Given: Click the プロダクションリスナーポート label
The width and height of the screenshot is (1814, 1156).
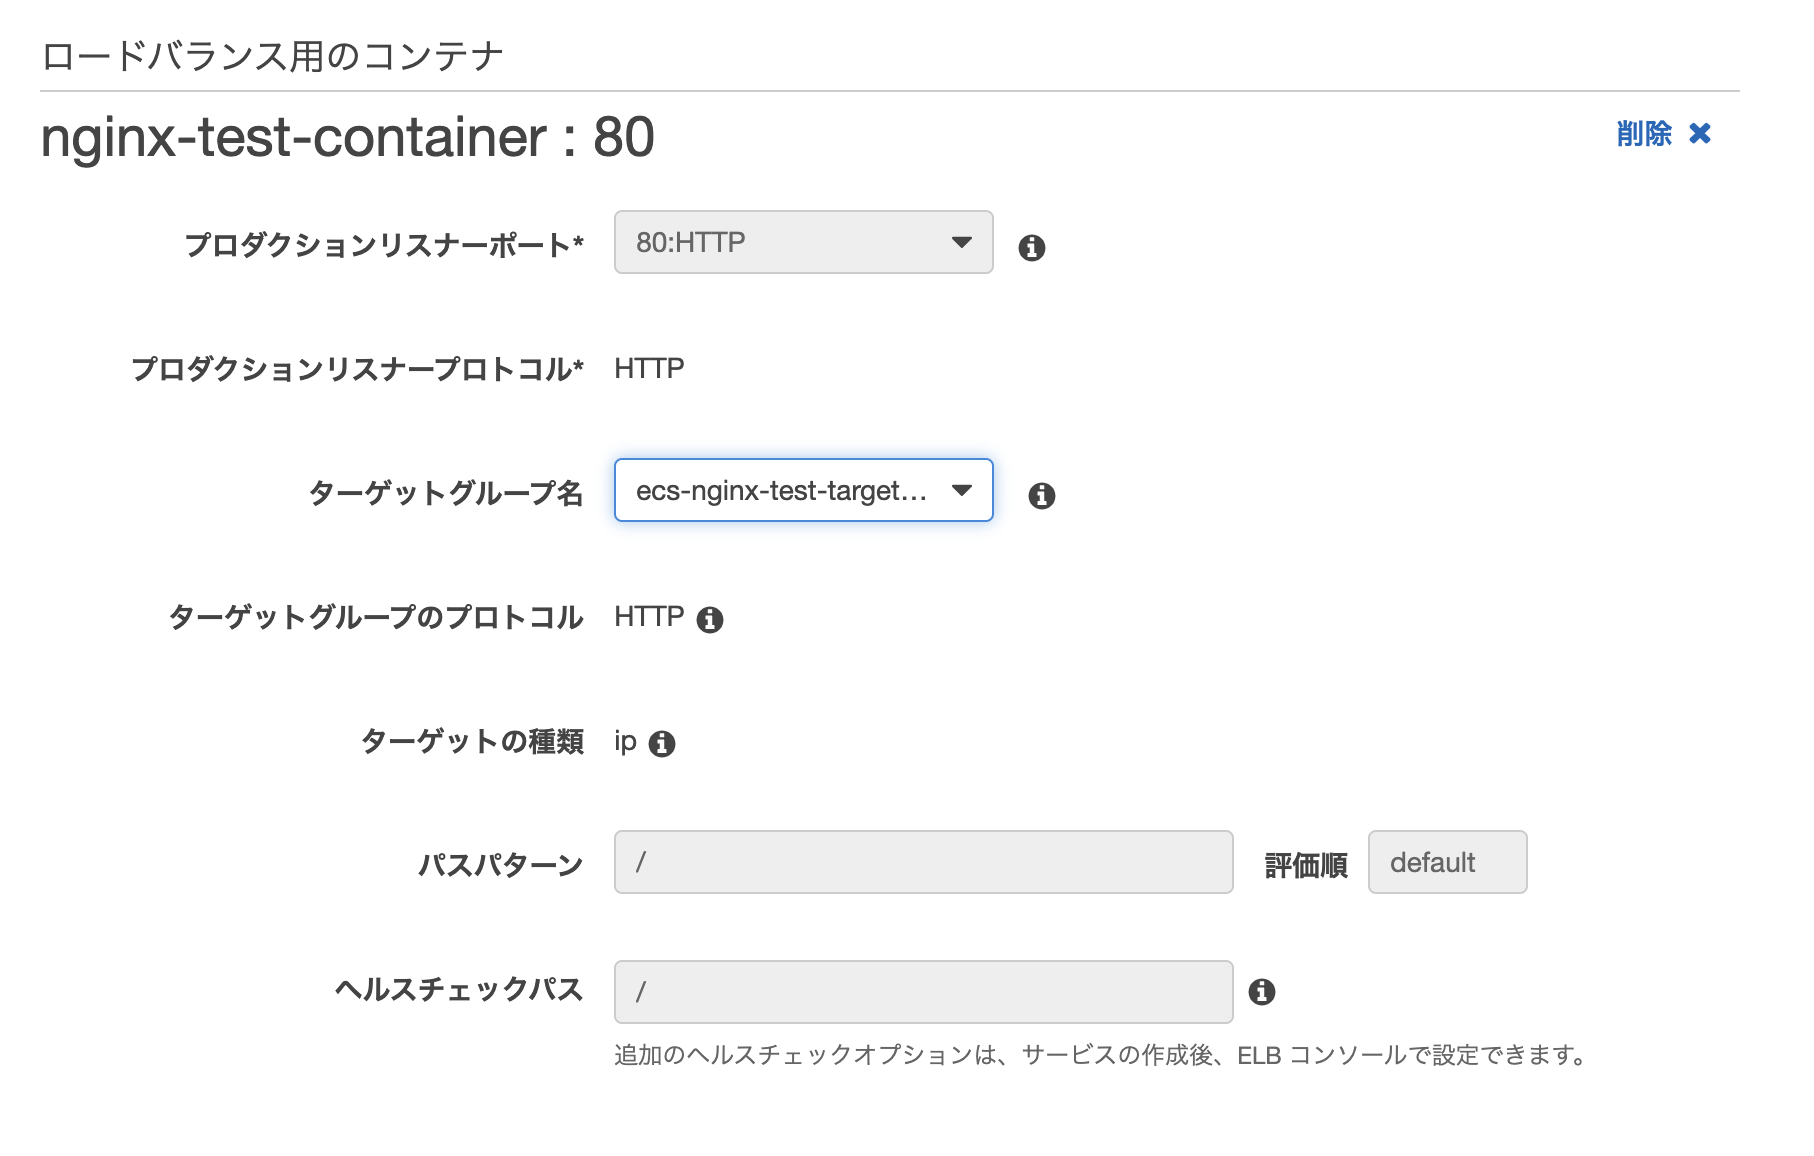Looking at the screenshot, I should (x=384, y=244).
